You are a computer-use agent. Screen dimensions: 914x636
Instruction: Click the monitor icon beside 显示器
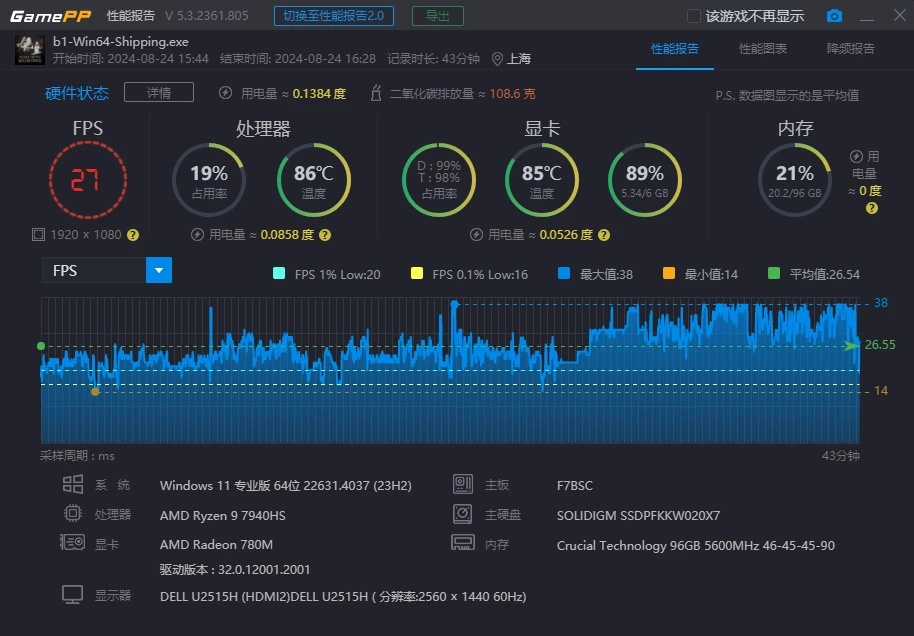[x=72, y=595]
